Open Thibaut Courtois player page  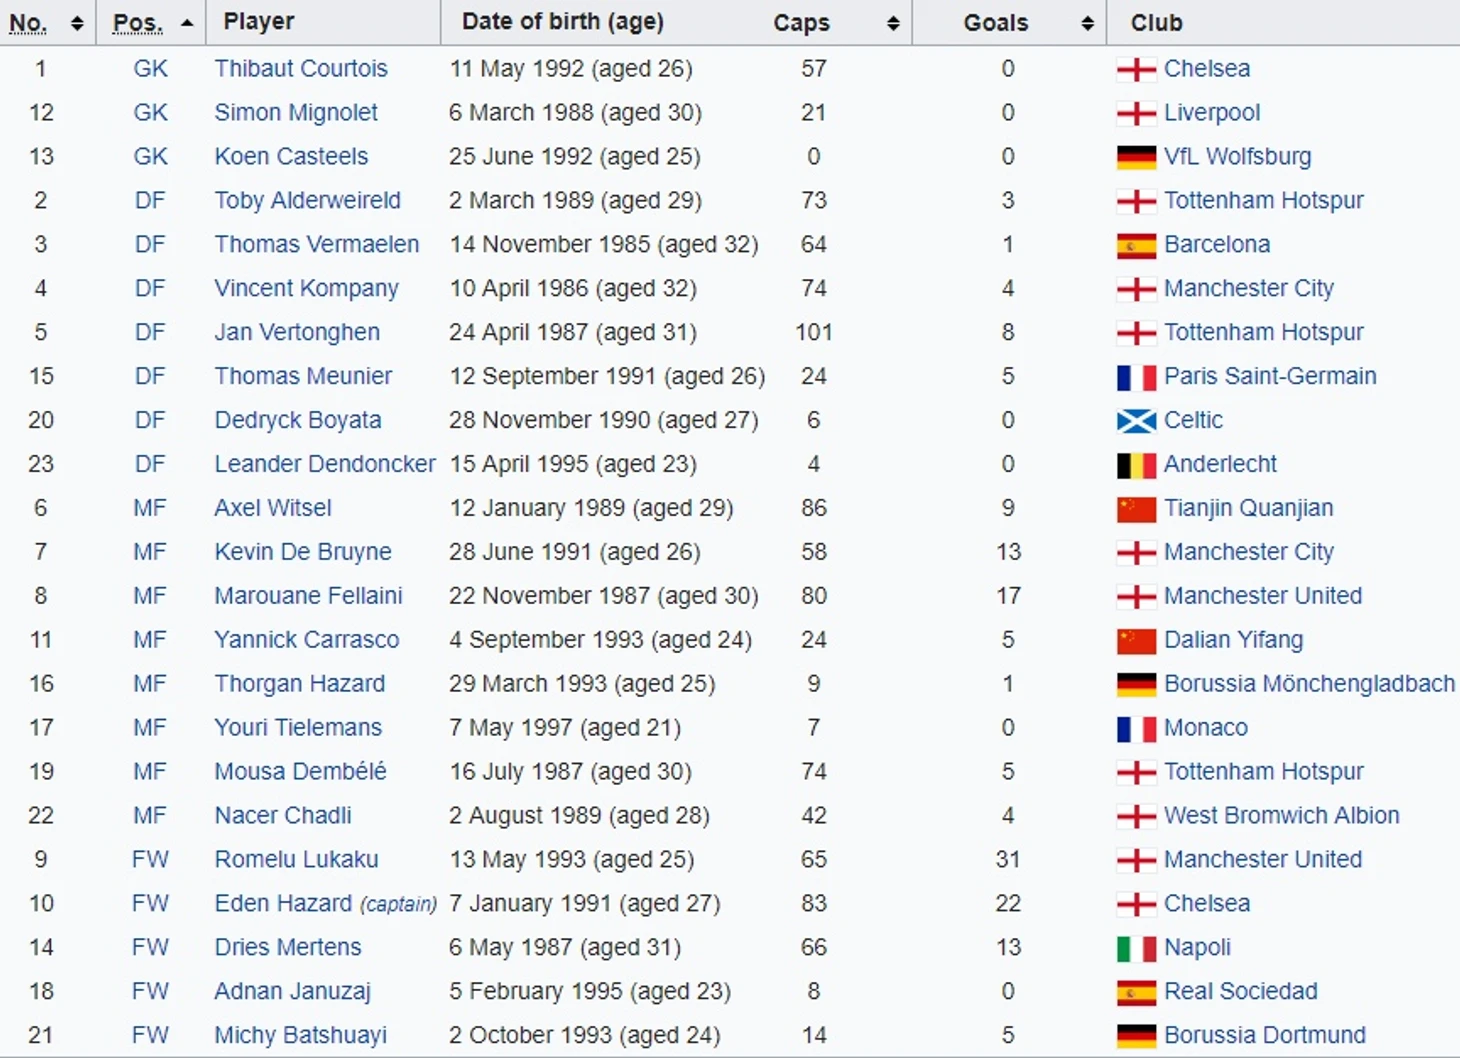(301, 69)
